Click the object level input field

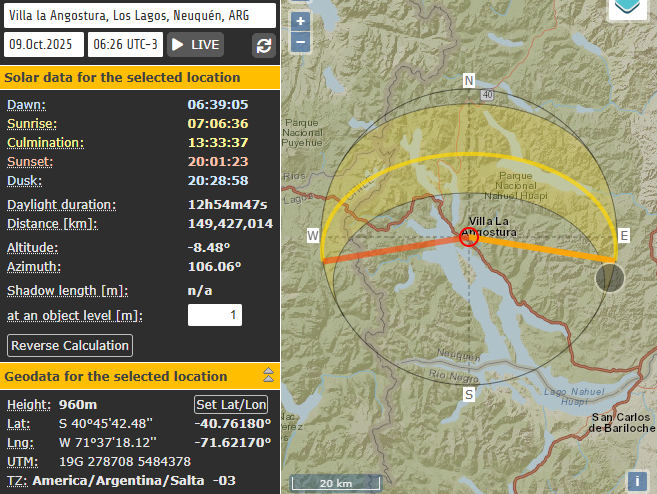click(215, 316)
